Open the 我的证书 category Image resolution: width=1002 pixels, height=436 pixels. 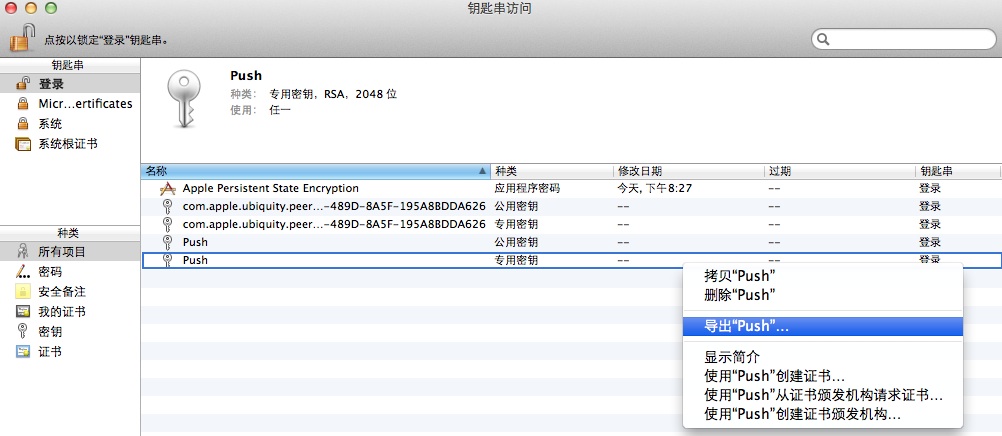tap(61, 312)
